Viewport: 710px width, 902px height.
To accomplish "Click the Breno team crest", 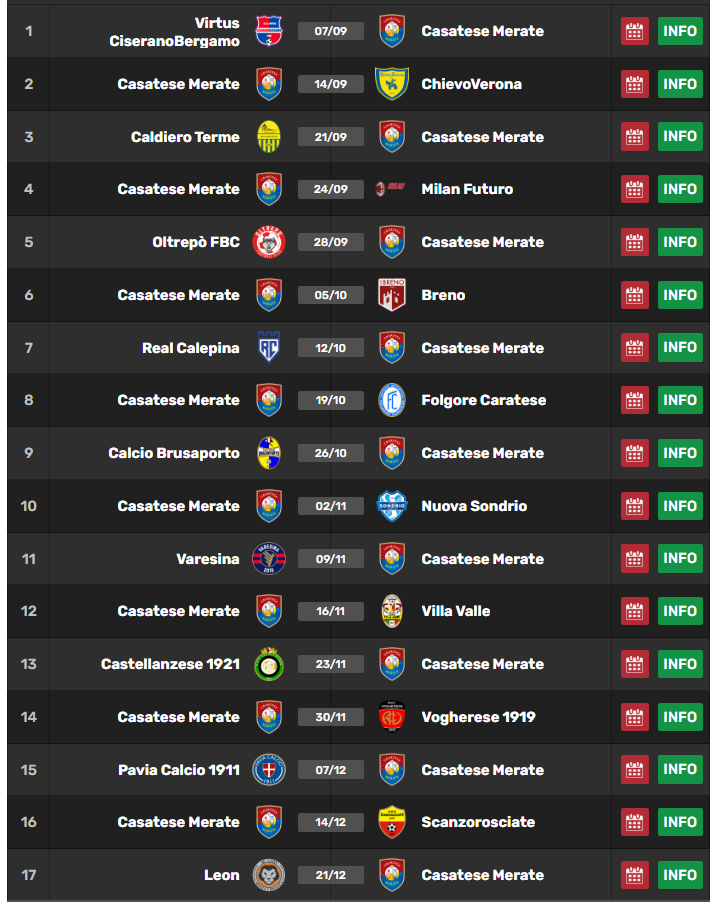I will [x=392, y=295].
